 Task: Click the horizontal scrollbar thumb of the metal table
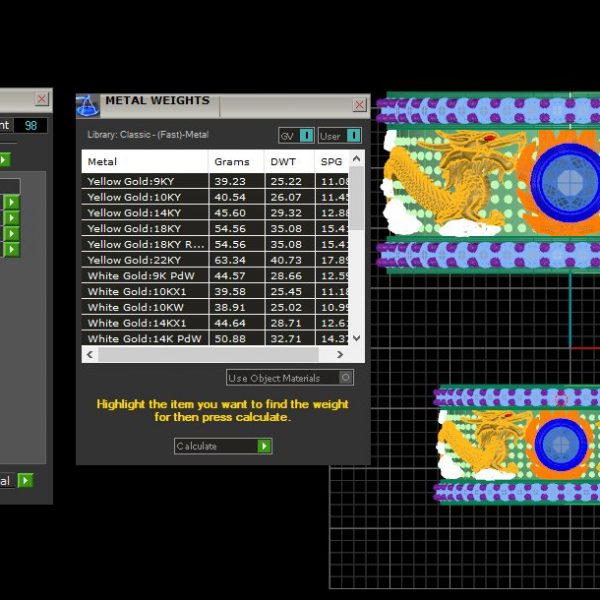[208, 354]
